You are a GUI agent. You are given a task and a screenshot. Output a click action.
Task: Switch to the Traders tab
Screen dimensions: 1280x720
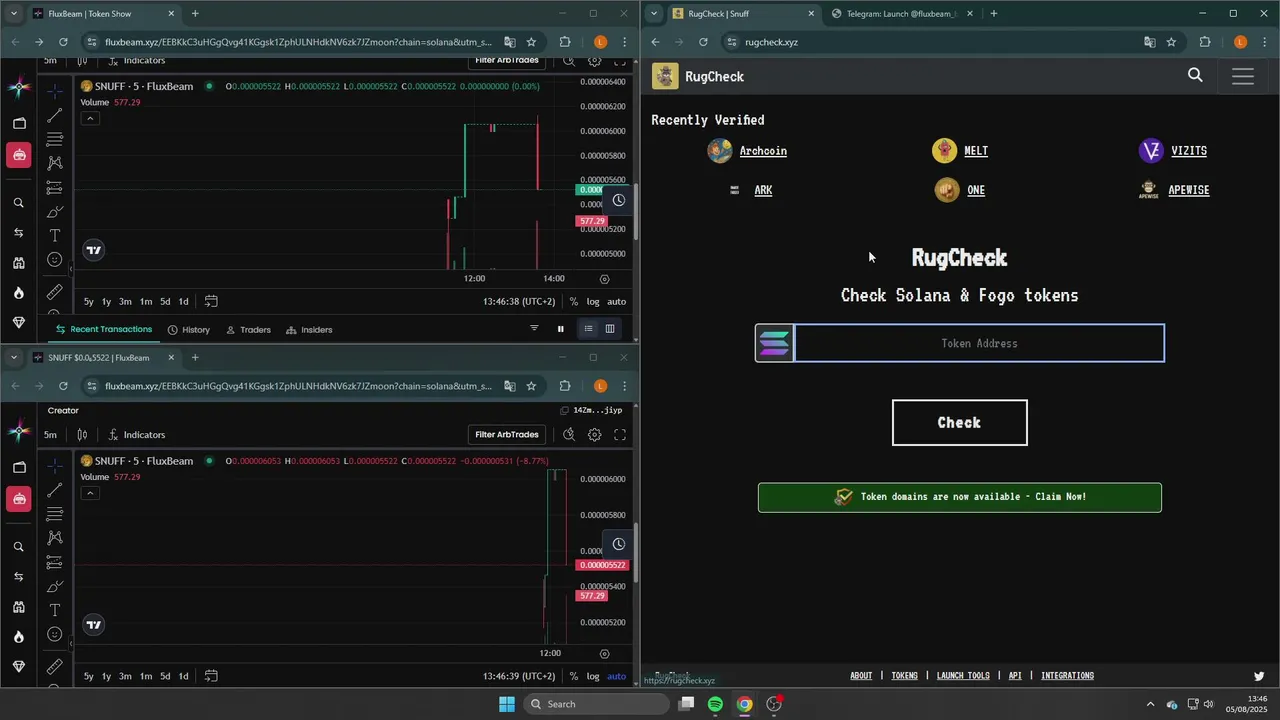click(248, 329)
